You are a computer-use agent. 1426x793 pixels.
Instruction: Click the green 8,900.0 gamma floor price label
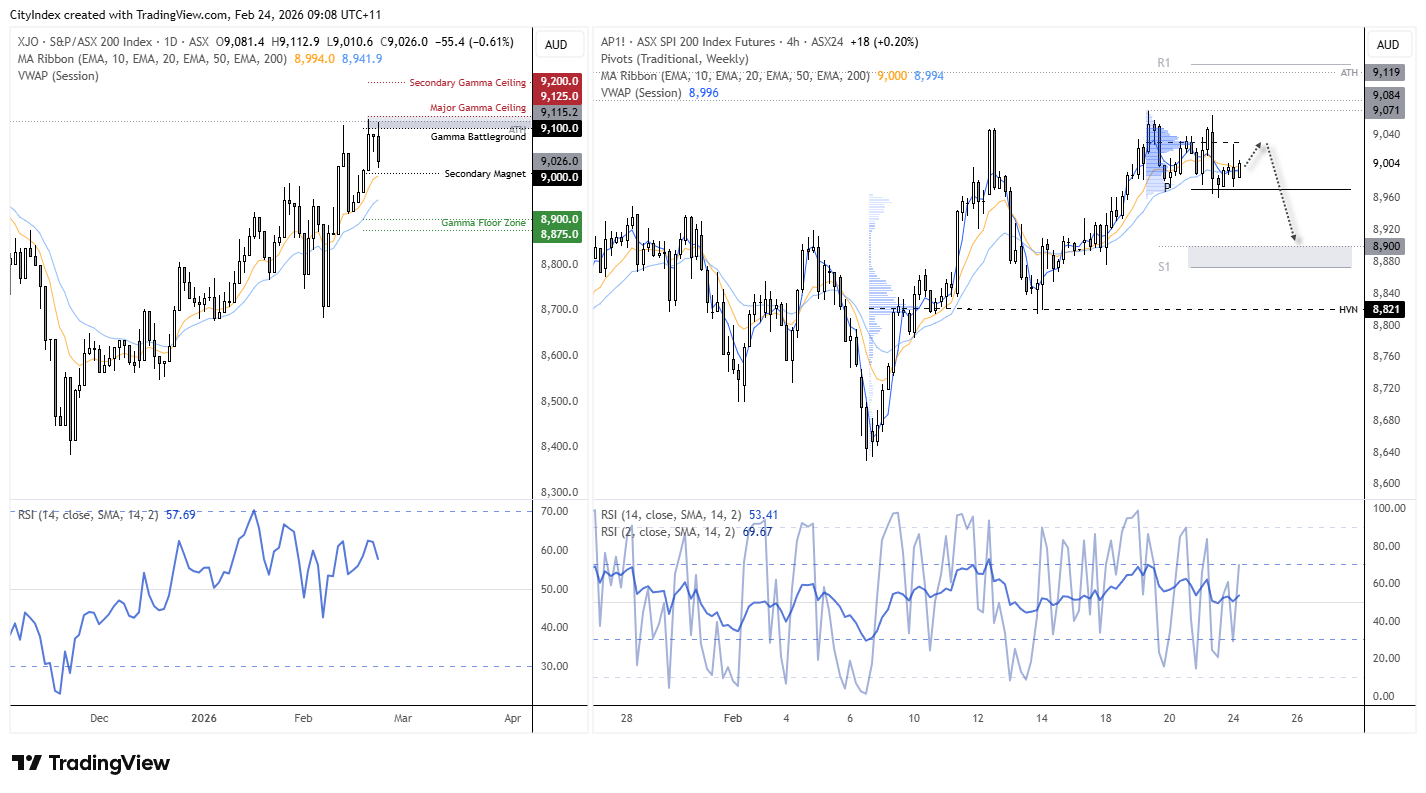[558, 219]
